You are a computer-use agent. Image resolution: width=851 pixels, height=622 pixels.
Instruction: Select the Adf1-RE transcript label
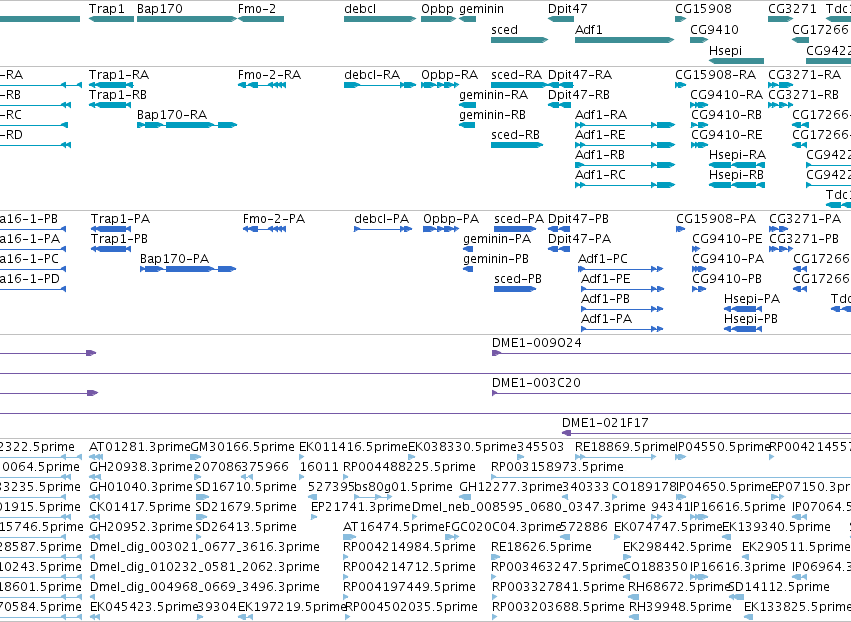600,135
